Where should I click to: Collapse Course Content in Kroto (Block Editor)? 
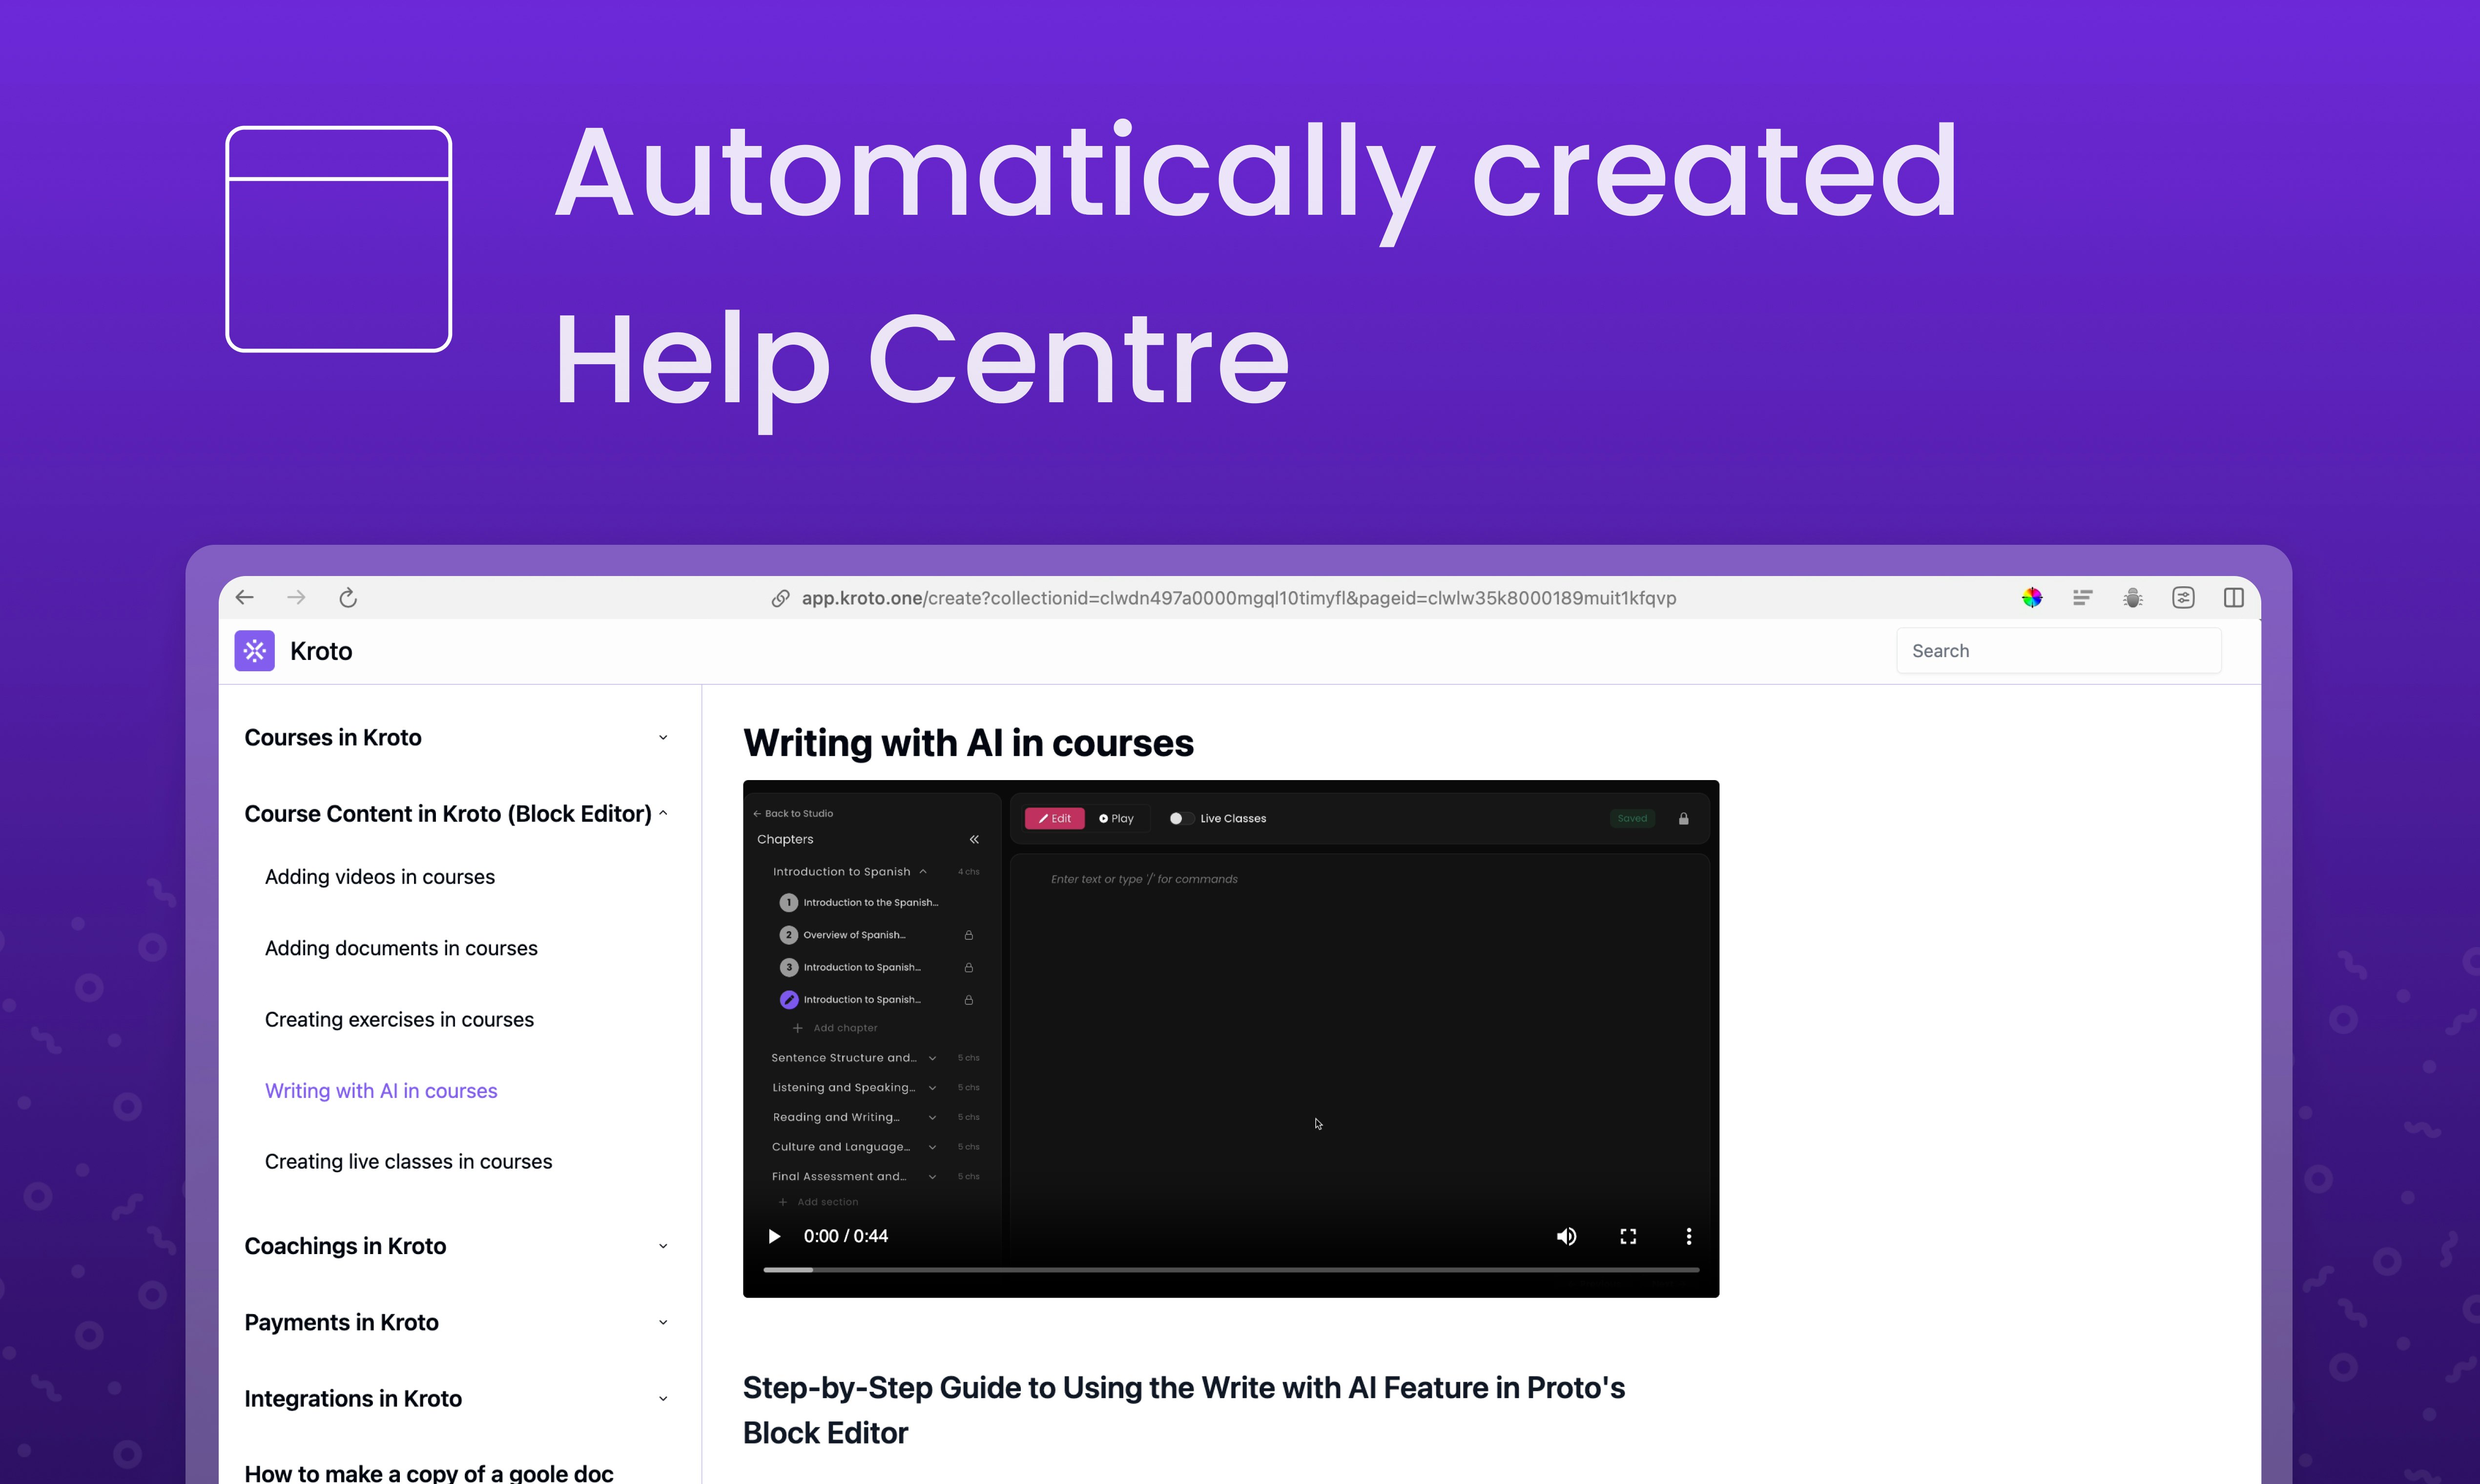click(662, 814)
